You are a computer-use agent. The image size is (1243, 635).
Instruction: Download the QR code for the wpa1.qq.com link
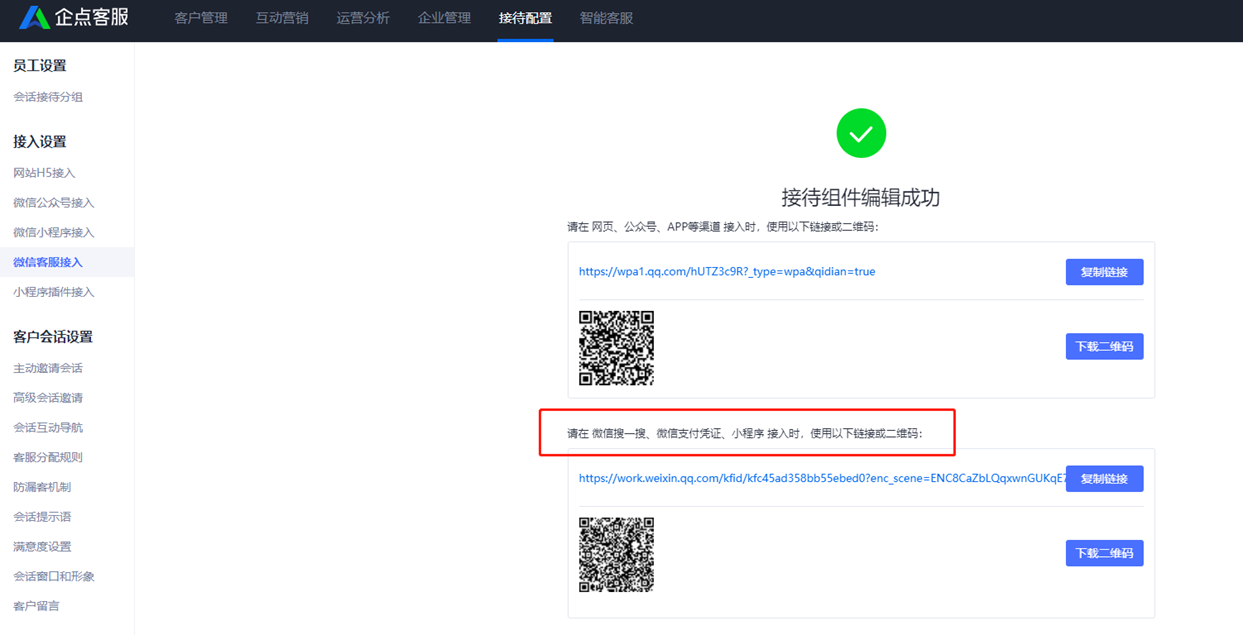click(1104, 347)
